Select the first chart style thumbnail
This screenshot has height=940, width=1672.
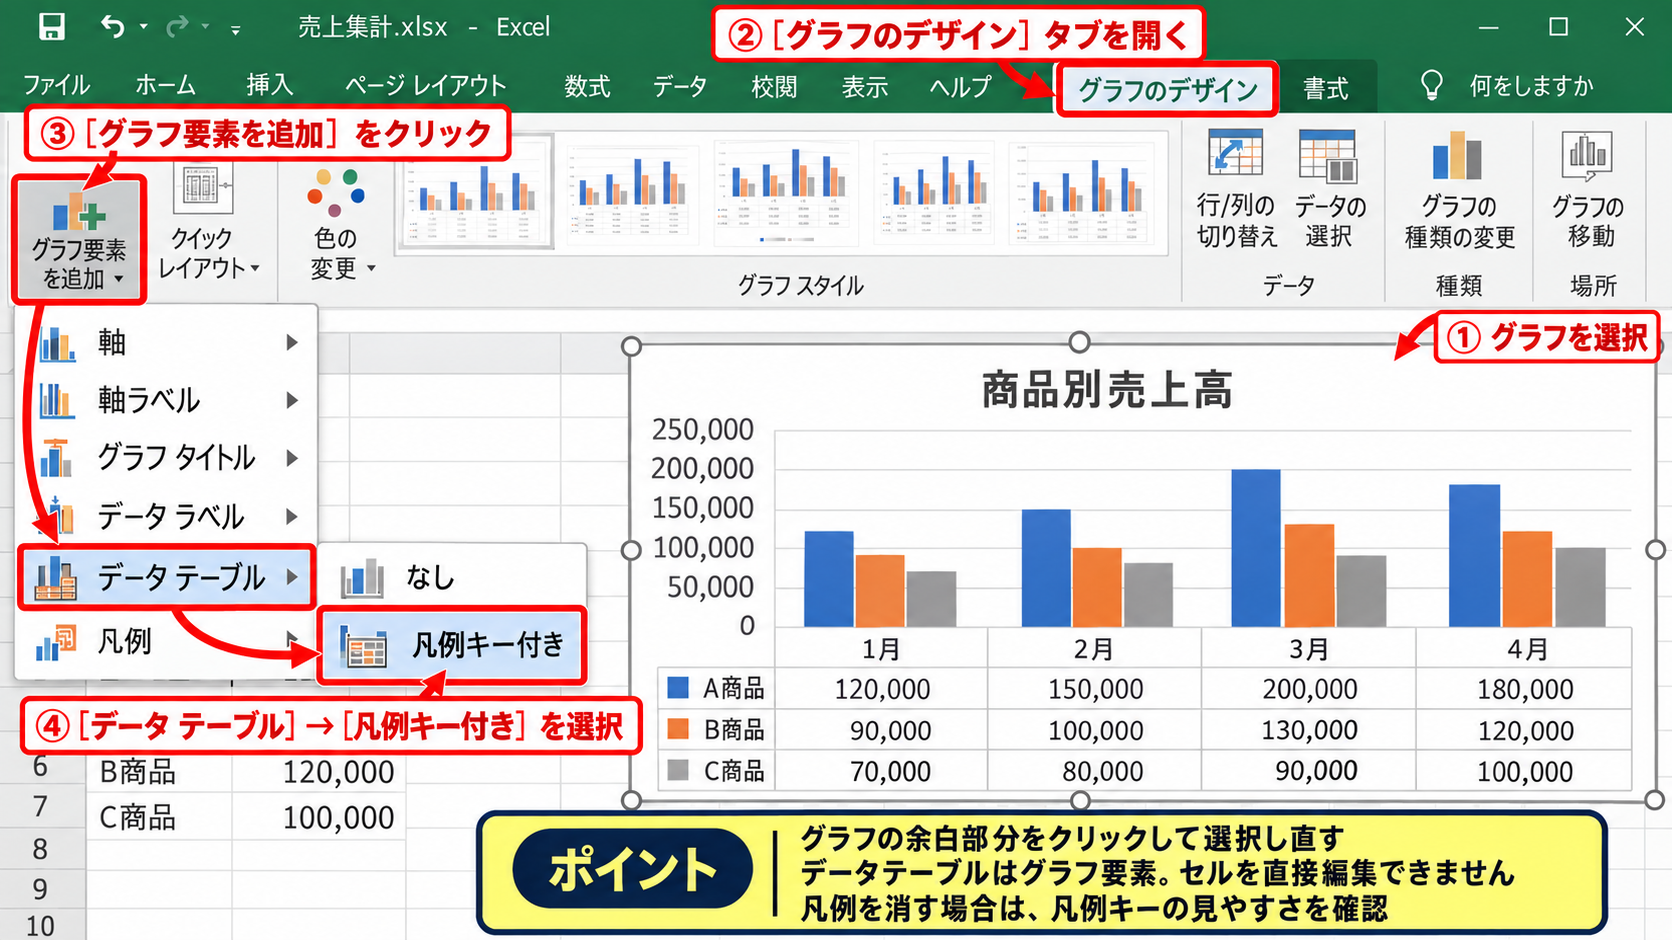click(x=476, y=191)
